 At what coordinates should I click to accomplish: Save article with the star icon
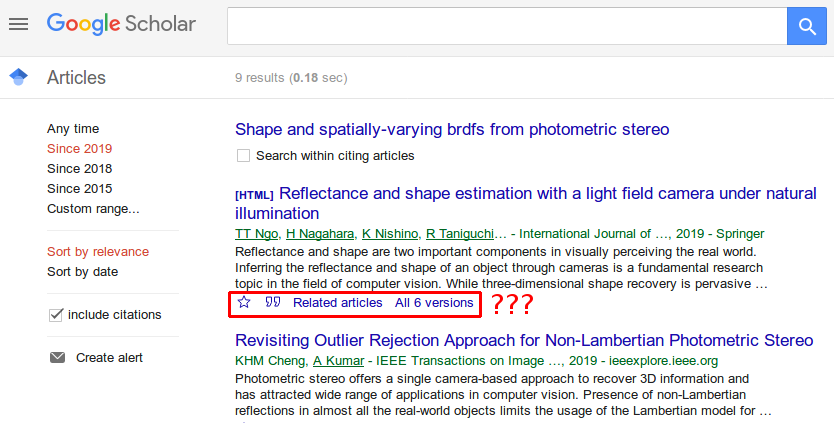point(245,302)
